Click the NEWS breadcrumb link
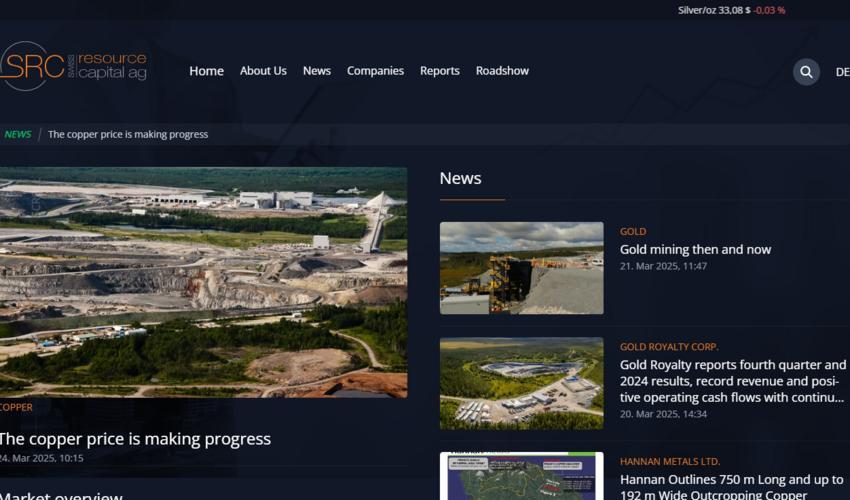The width and height of the screenshot is (850, 500). [x=17, y=134]
